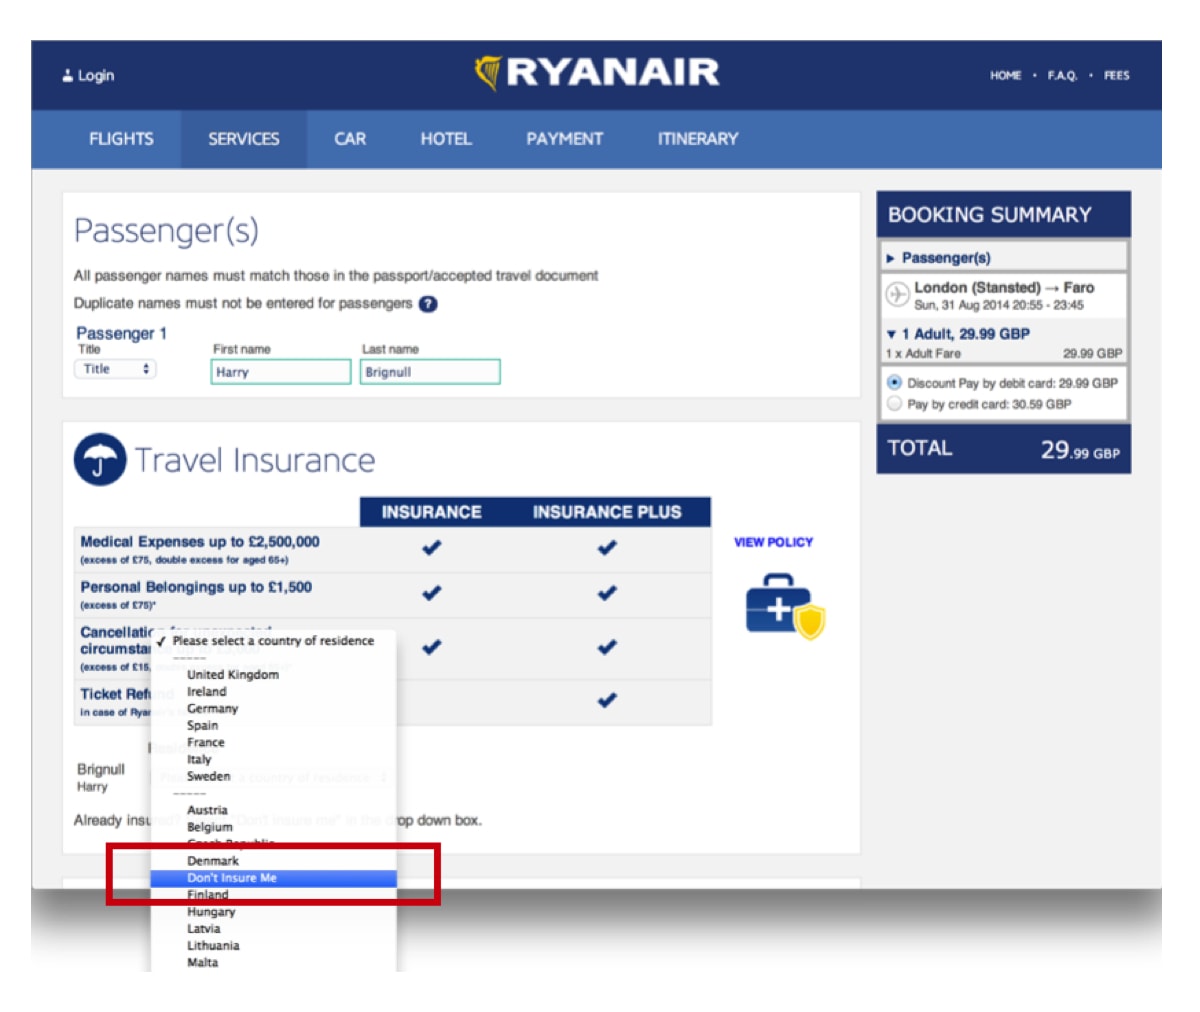Viewport: 1200px width, 1012px height.
Task: Click the Login person icon
Action: [x=66, y=74]
